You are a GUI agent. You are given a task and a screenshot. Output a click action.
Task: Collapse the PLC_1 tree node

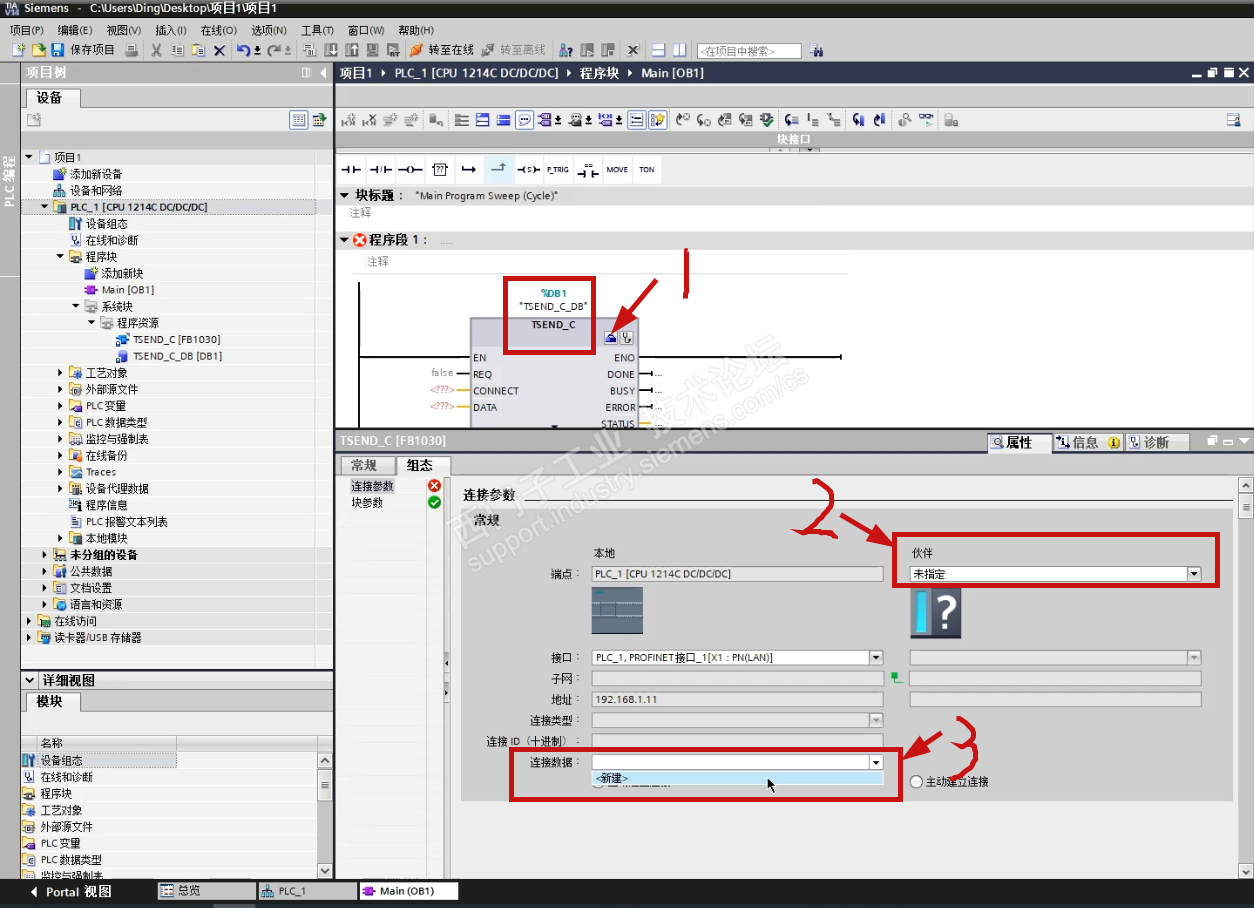[x=44, y=207]
